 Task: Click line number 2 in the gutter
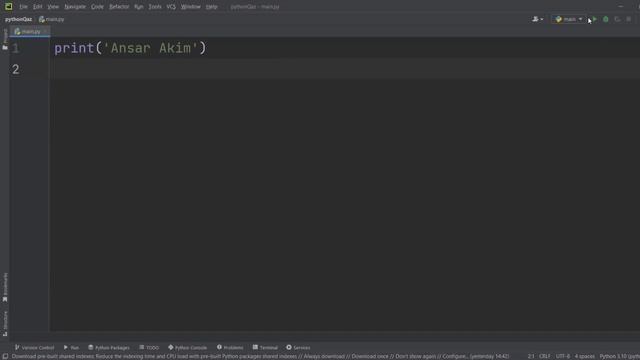coord(16,69)
